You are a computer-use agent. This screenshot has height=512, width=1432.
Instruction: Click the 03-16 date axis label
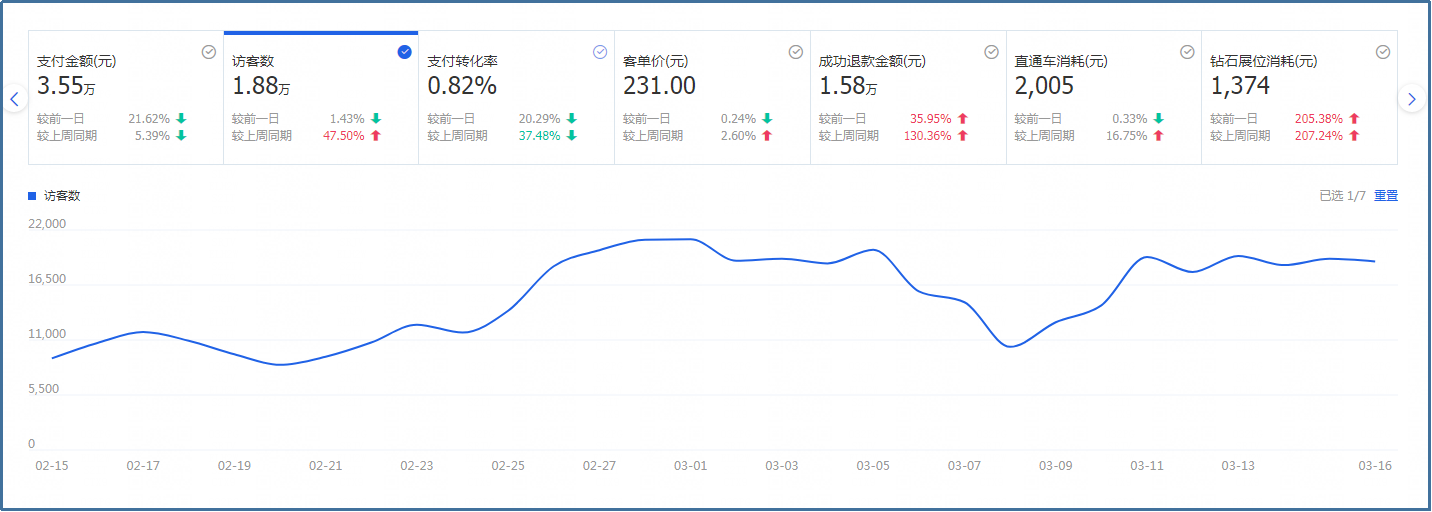tap(1374, 466)
